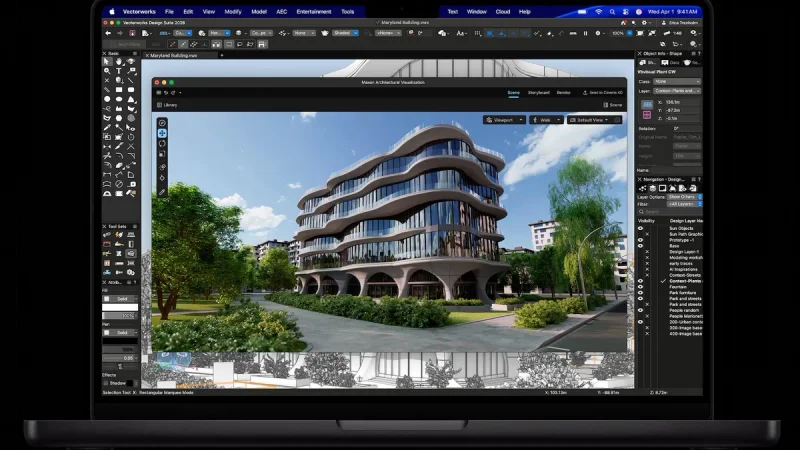Click the Scene button below tabs
Viewport: 800px width, 450px height.
click(613, 105)
